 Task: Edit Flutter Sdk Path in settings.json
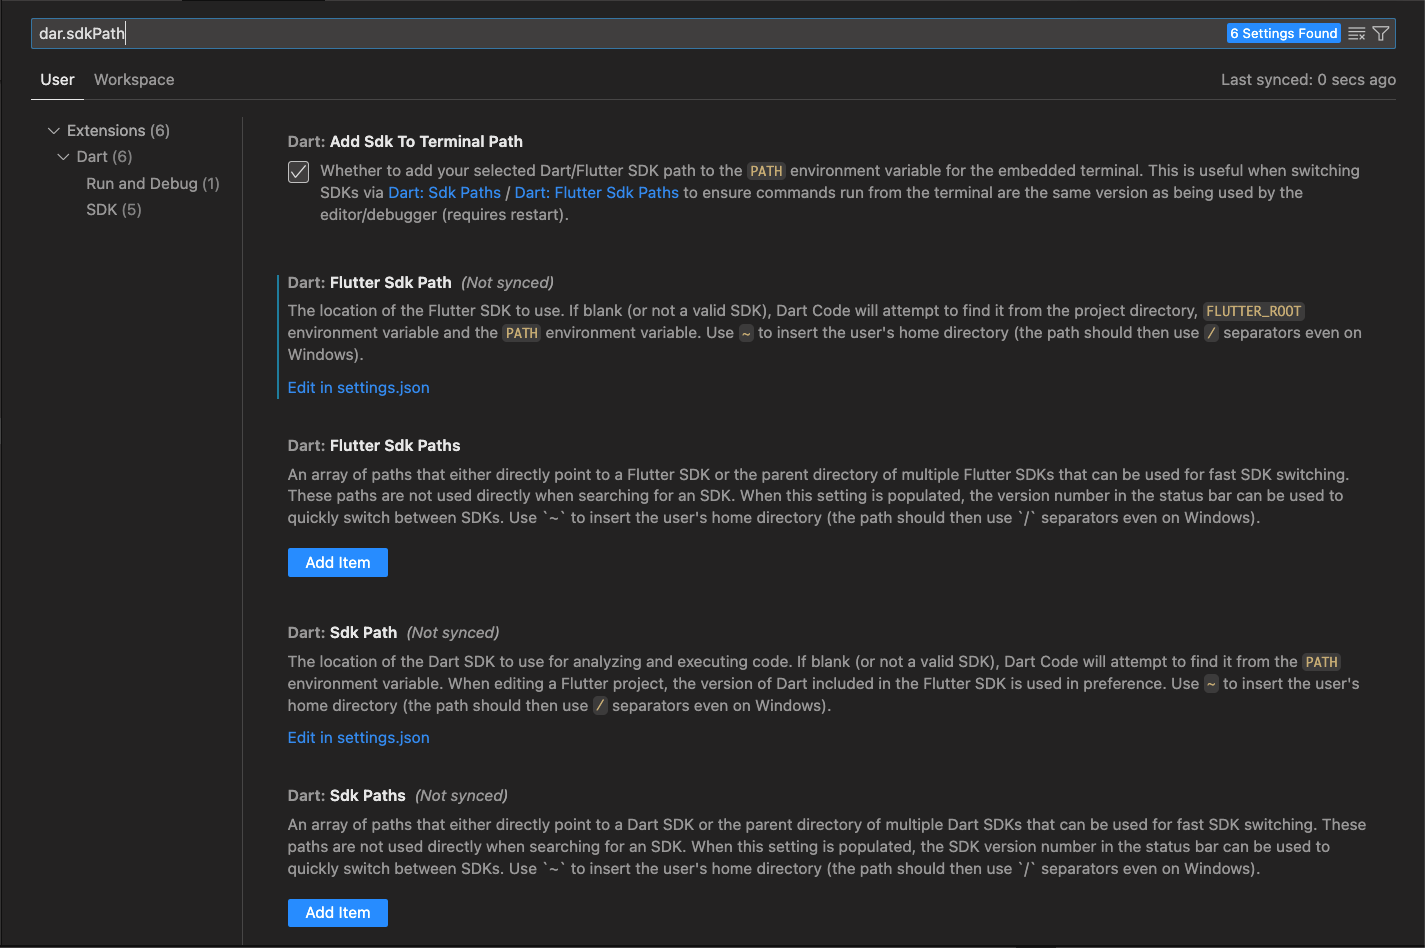point(359,388)
